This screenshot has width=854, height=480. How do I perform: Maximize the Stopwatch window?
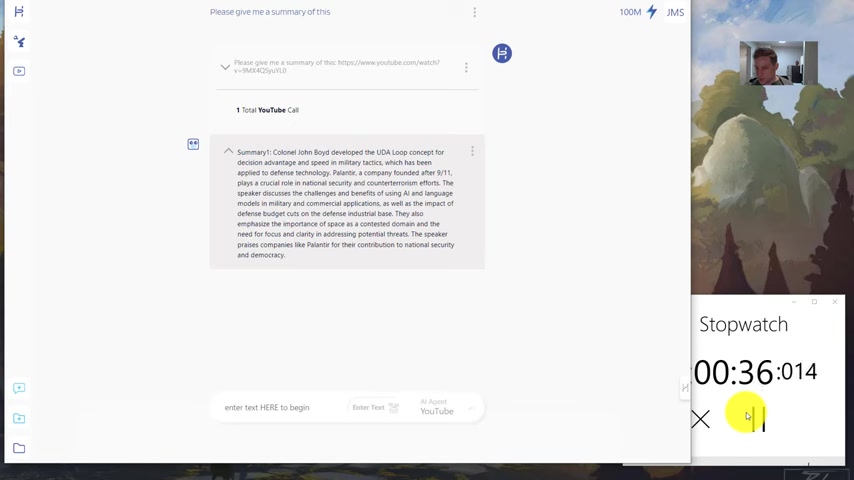[x=814, y=301]
